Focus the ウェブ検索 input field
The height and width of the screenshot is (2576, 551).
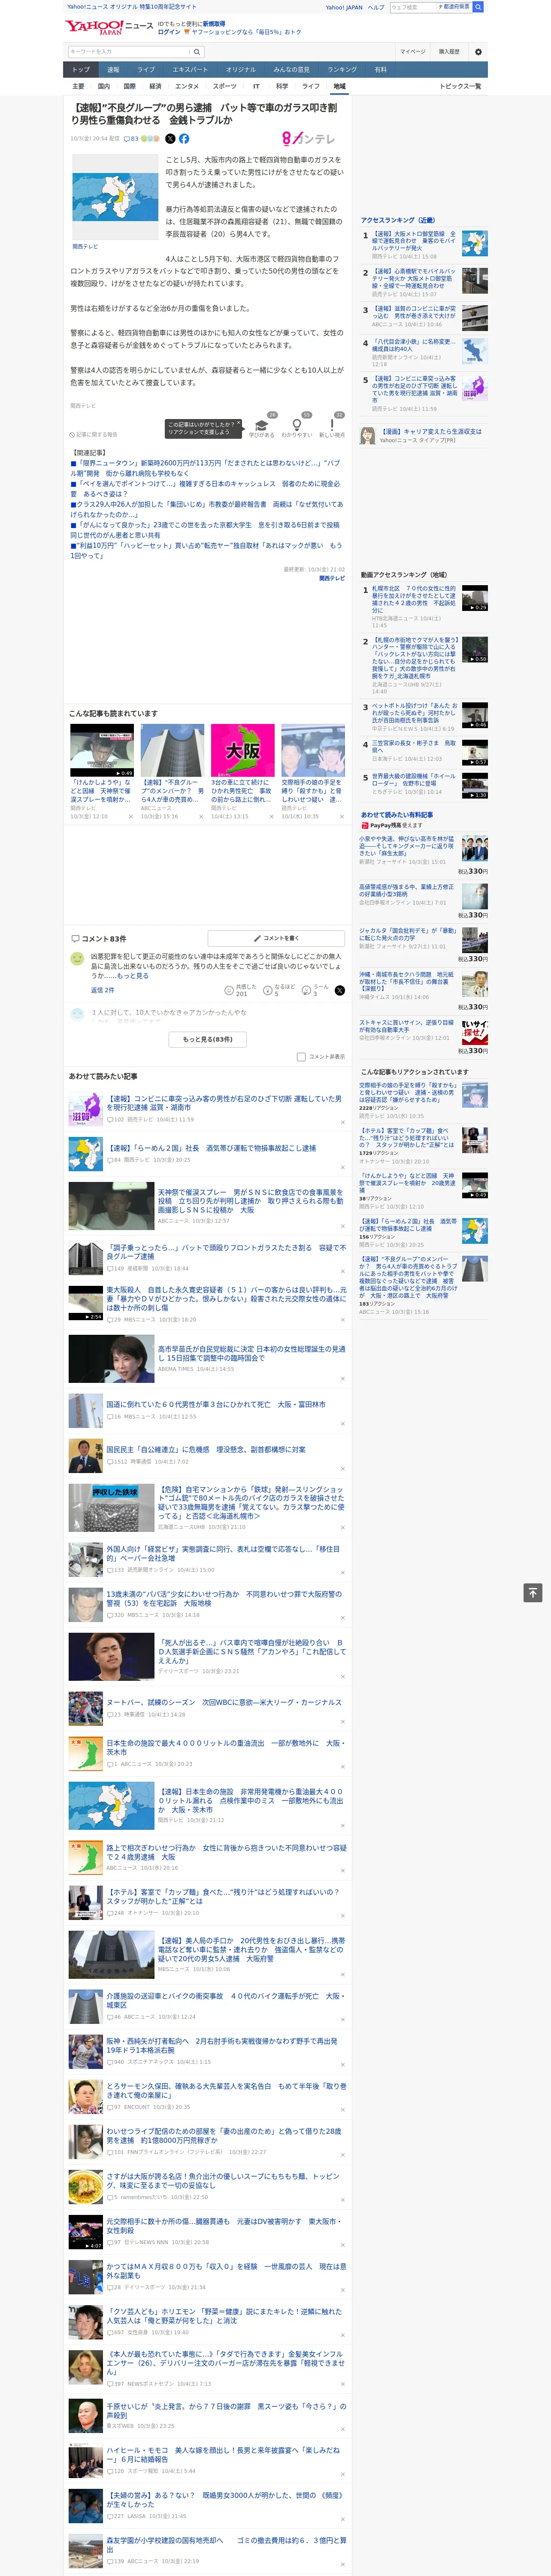tap(413, 7)
